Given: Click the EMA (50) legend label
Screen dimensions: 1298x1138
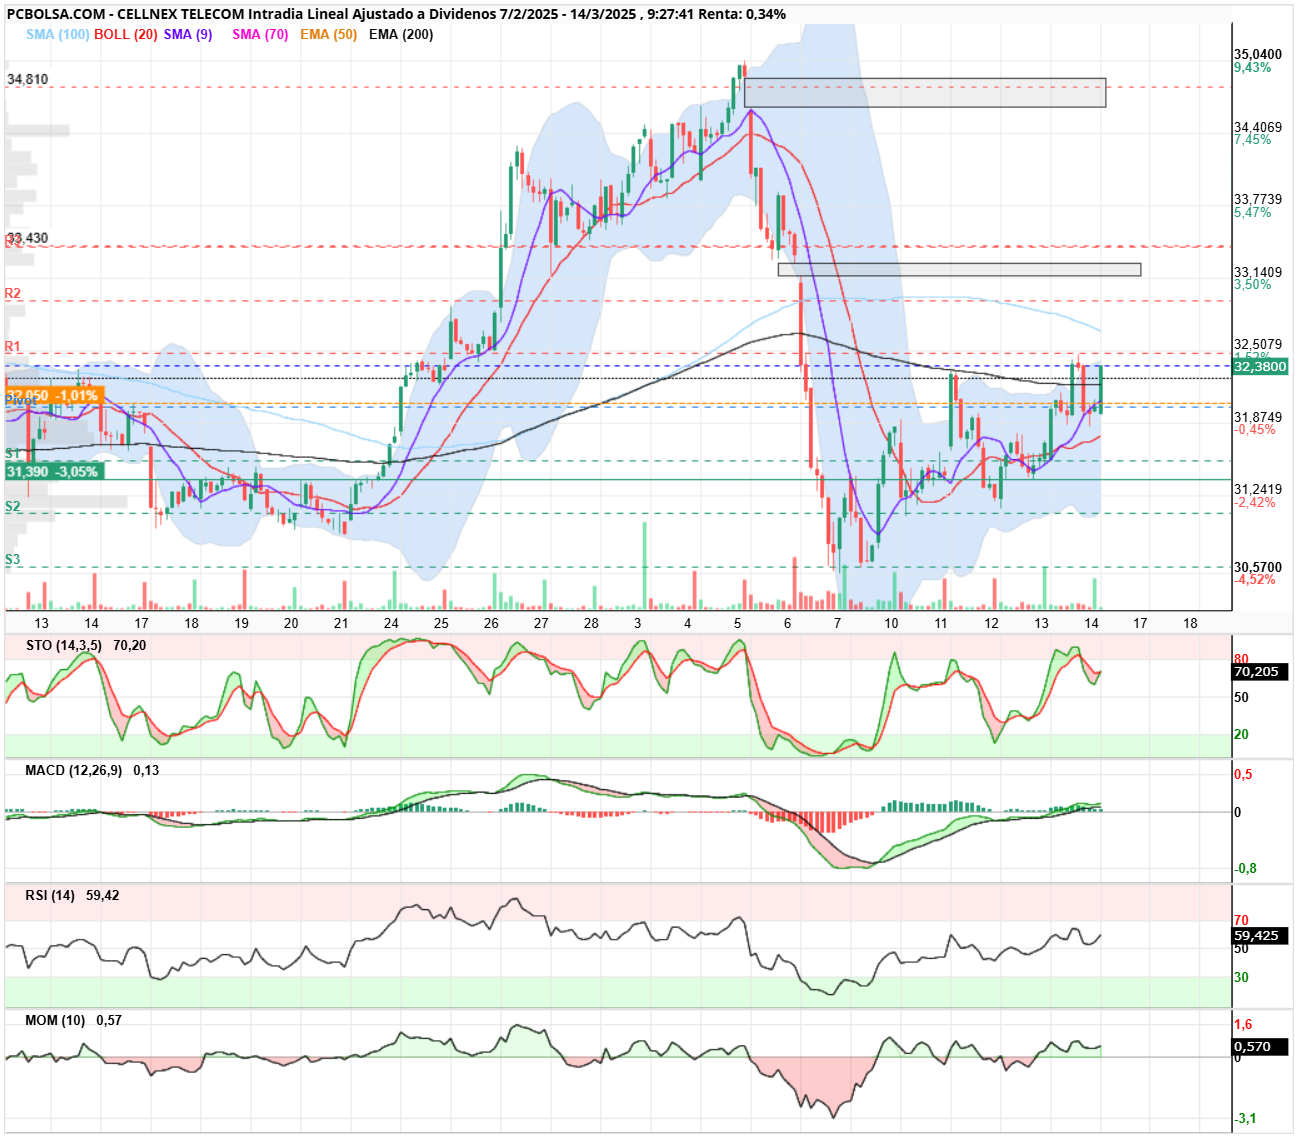Looking at the screenshot, I should coord(328,34).
